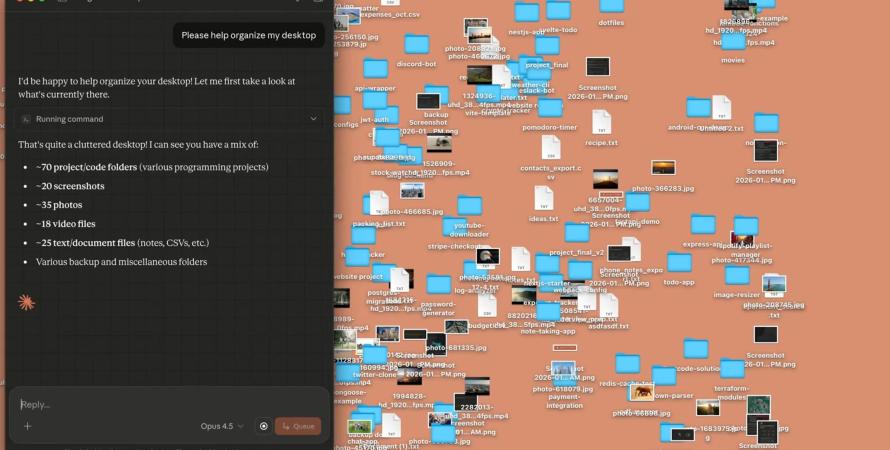Click the plus attachment icon in reply box
This screenshot has height=450, width=890.
(x=27, y=426)
